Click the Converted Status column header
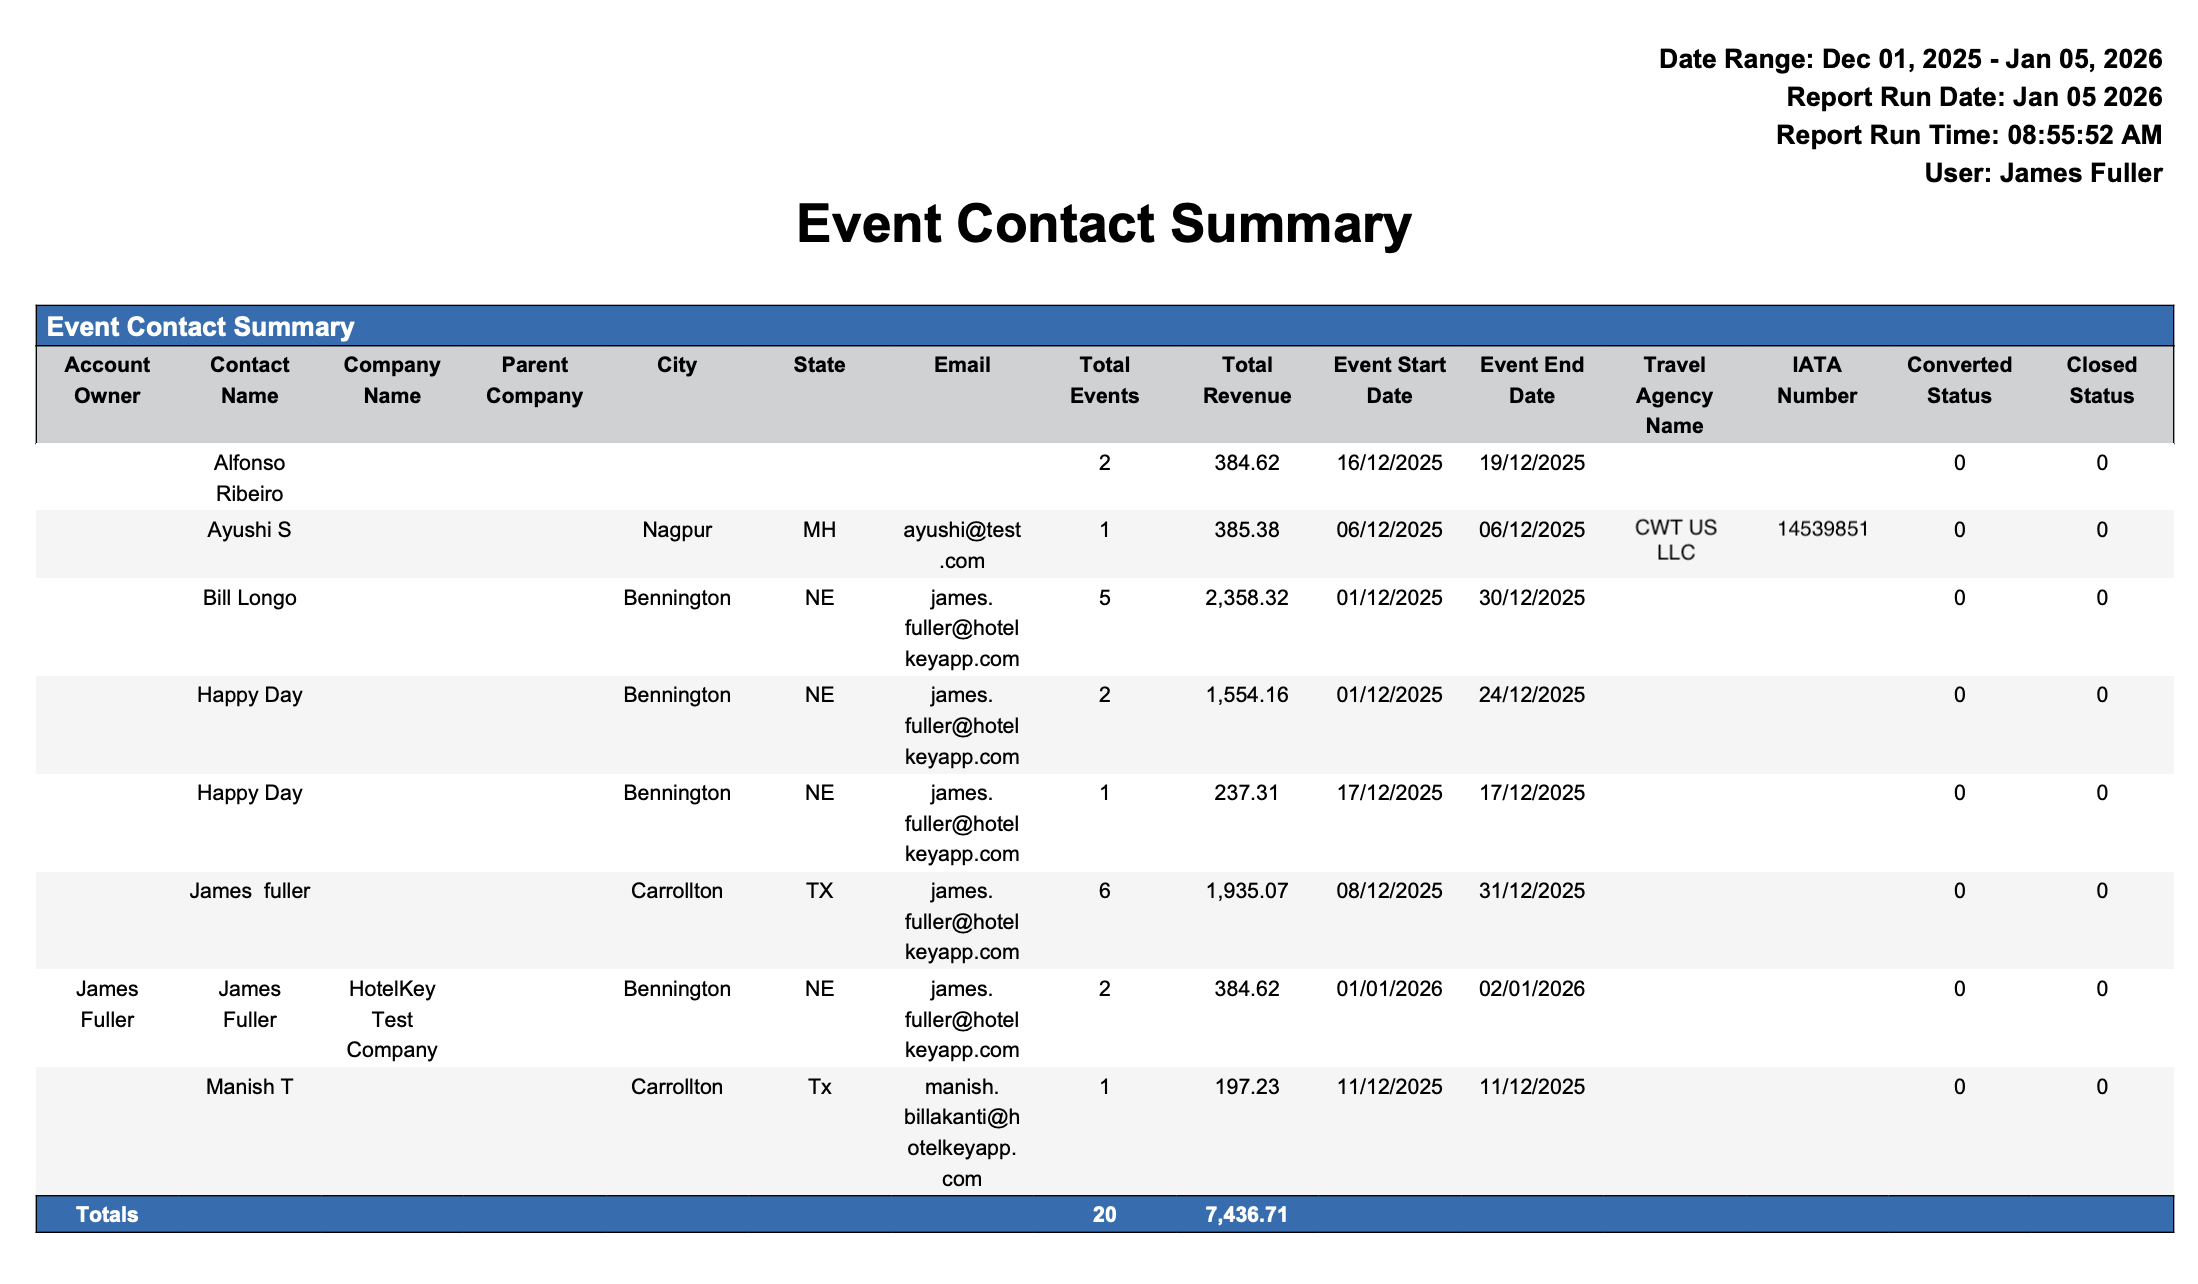 tap(1958, 380)
